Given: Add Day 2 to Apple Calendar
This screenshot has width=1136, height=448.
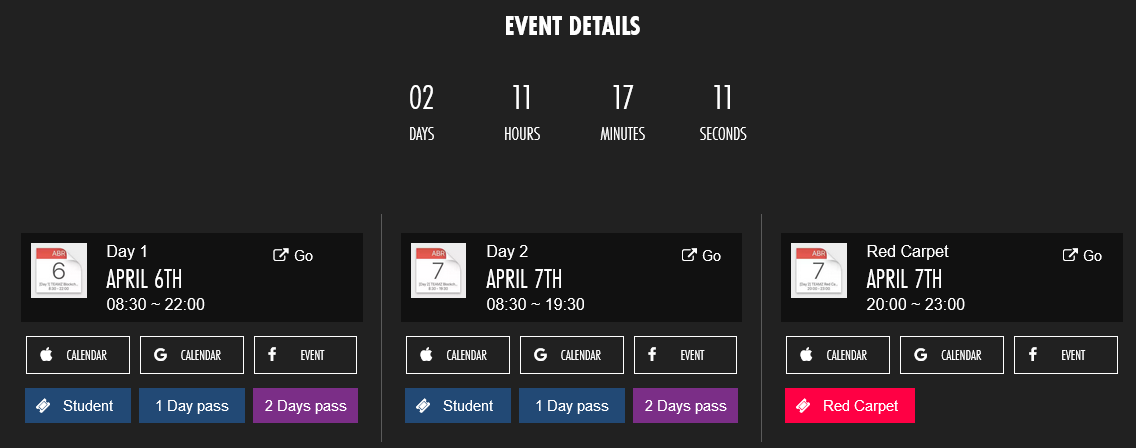Looking at the screenshot, I should coord(458,355).
